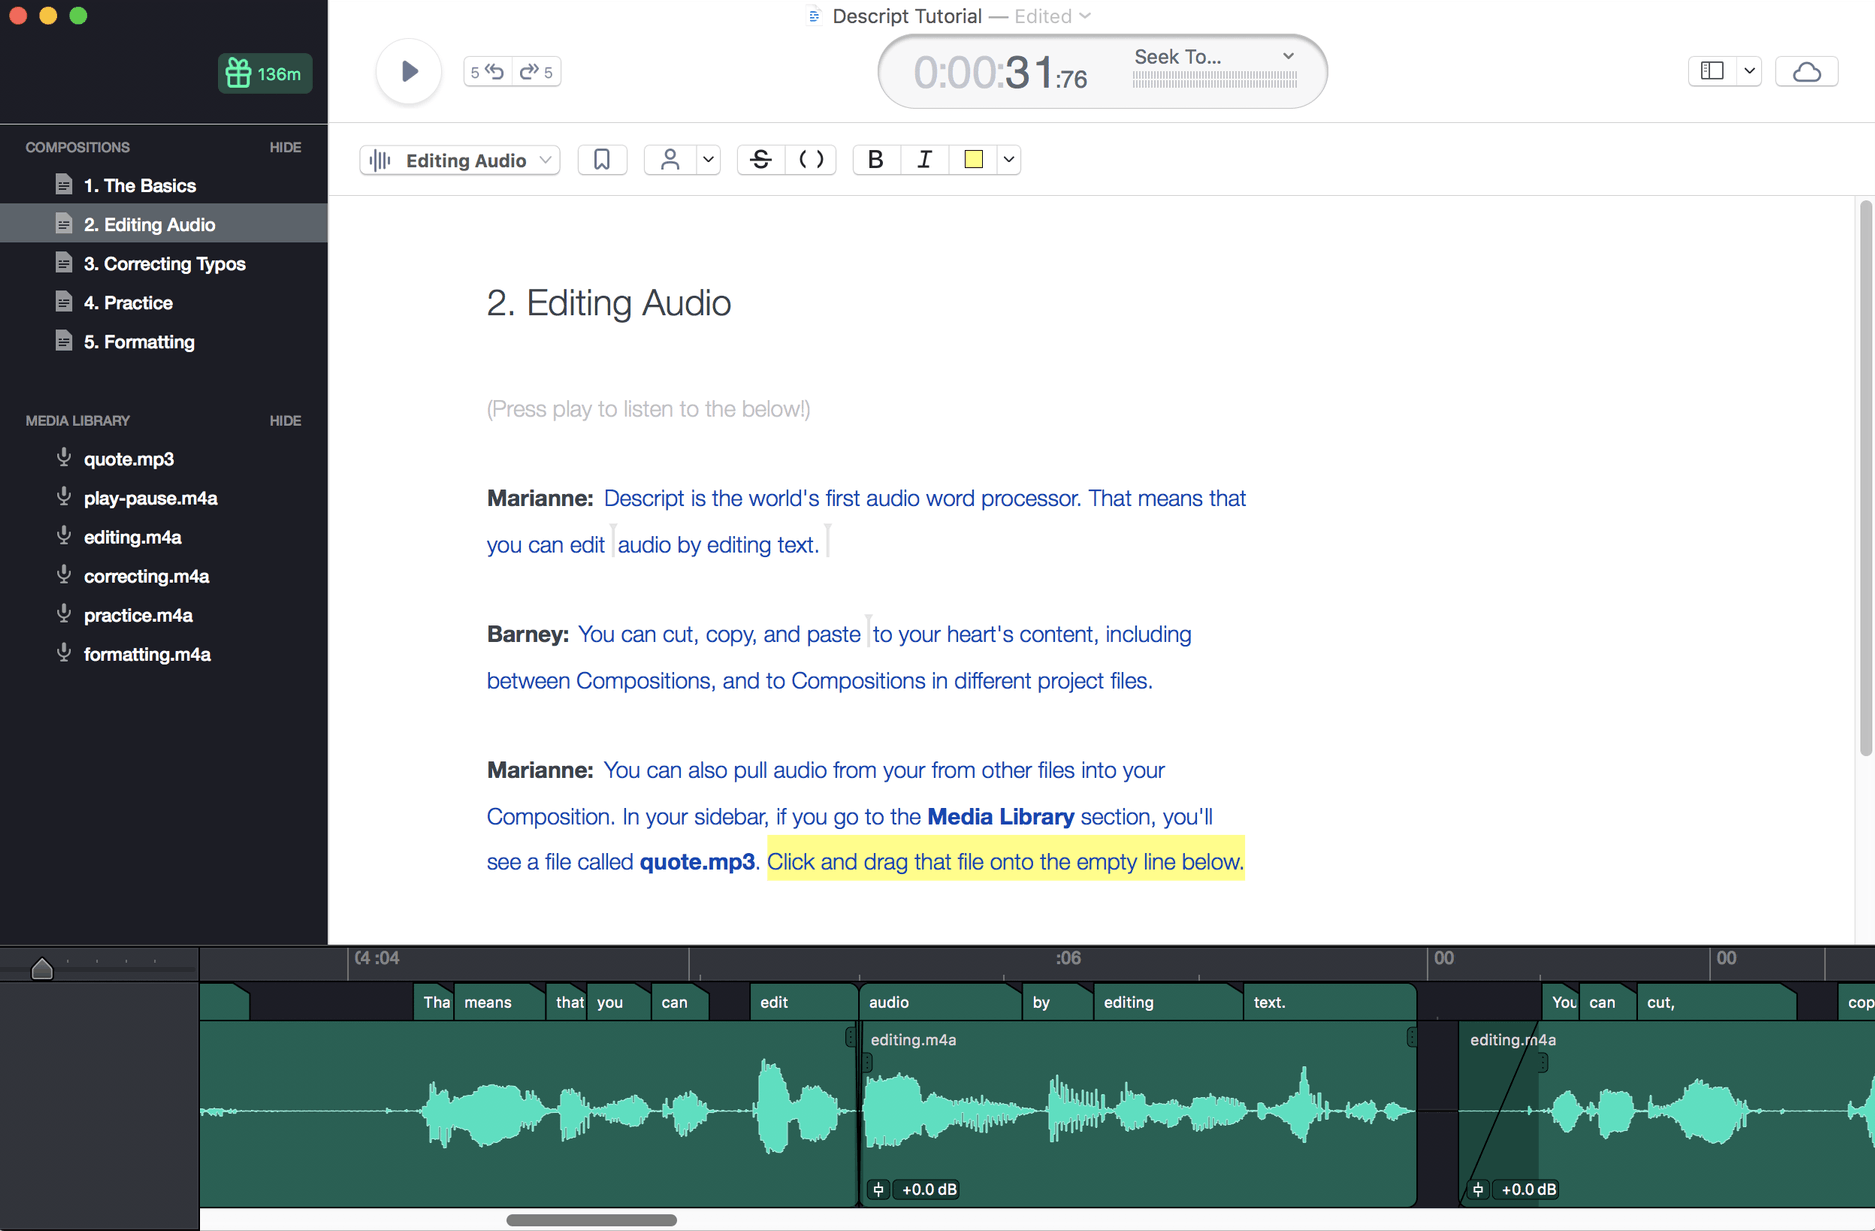Image resolution: width=1875 pixels, height=1231 pixels.
Task: Open the cloud sync icon
Action: [1806, 72]
